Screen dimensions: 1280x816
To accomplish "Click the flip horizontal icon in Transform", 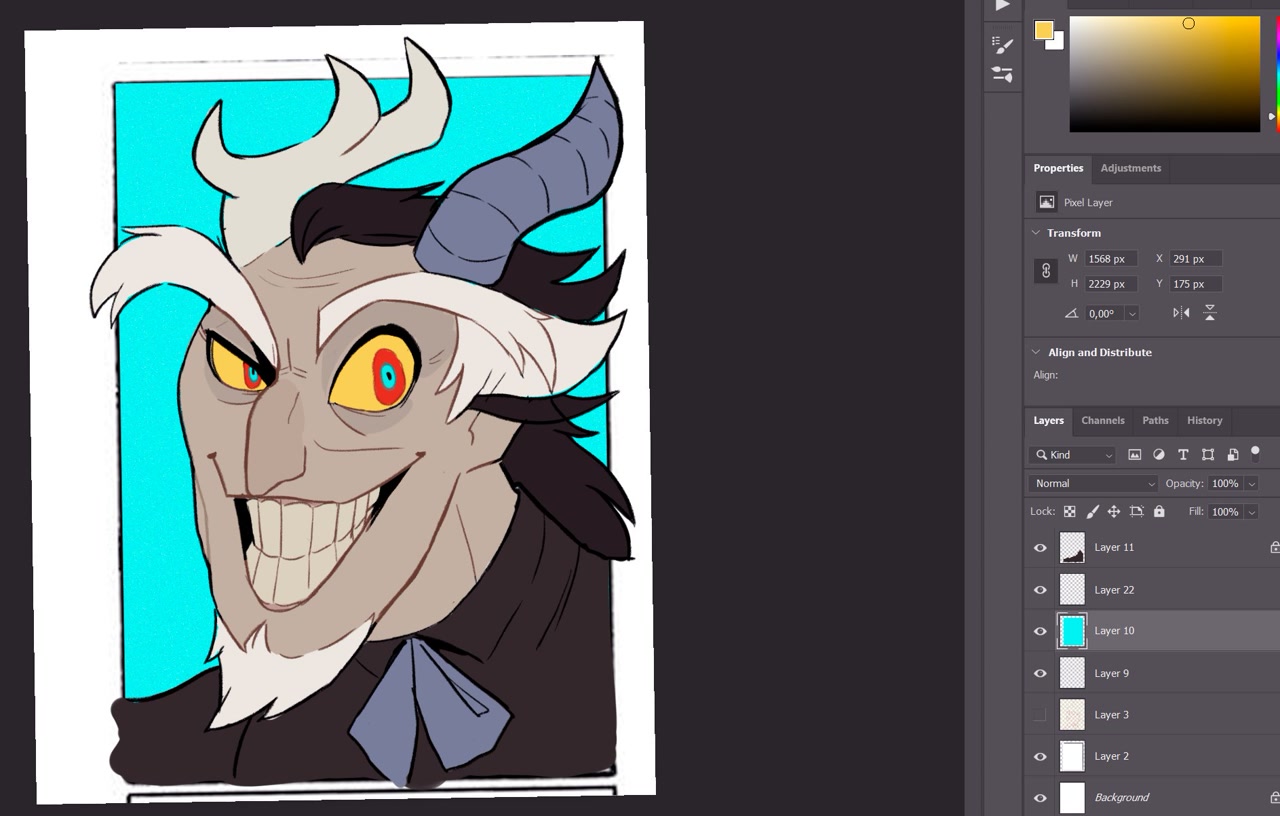I will (1181, 313).
